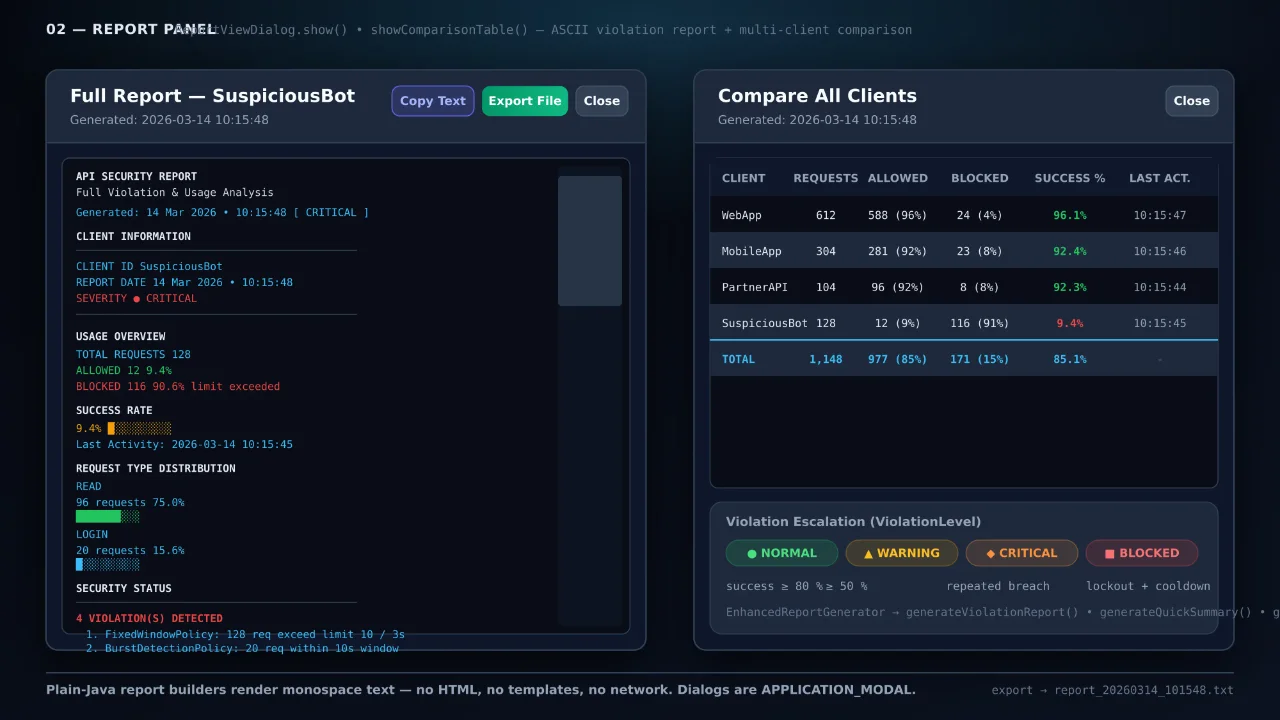Close the Full Report — SuspiciousBot dialog
1280x720 pixels.
(x=602, y=101)
